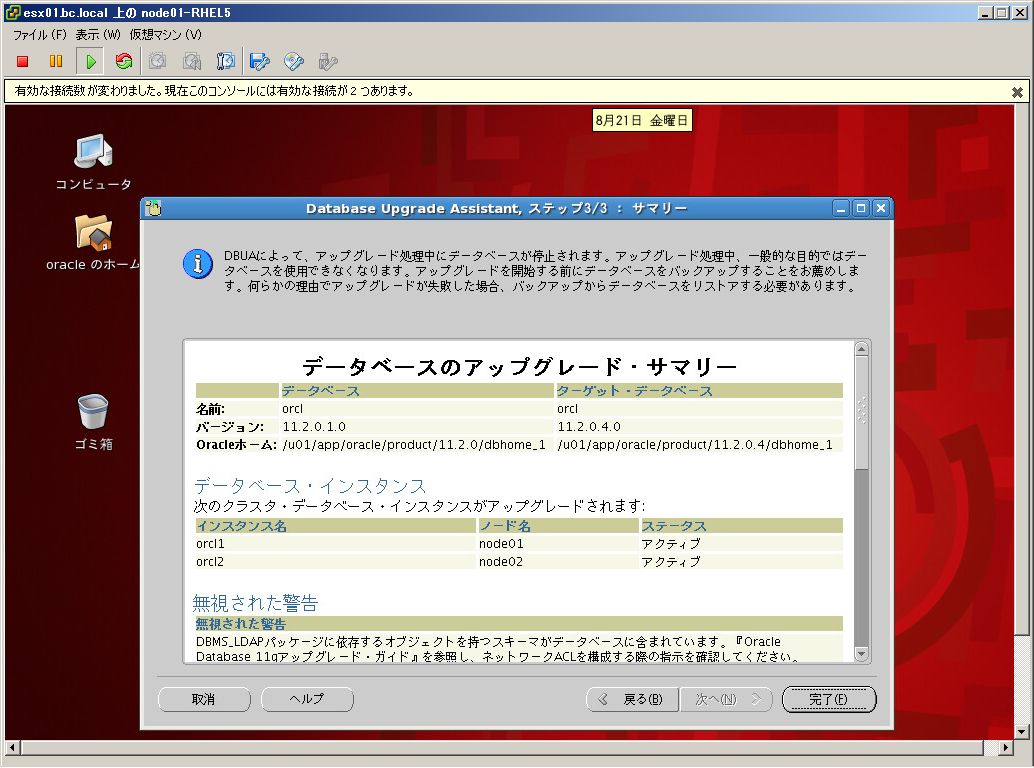Click the console vertical scroll down arrow
This screenshot has height=768, width=1034.
tap(1021, 731)
